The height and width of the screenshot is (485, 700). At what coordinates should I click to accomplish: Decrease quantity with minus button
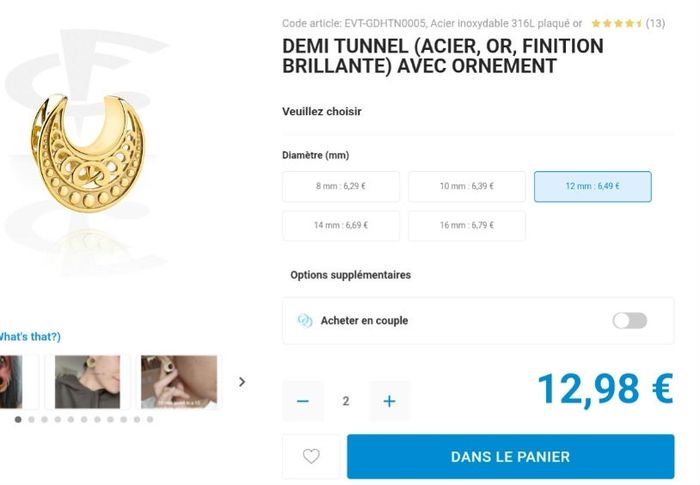click(x=303, y=401)
